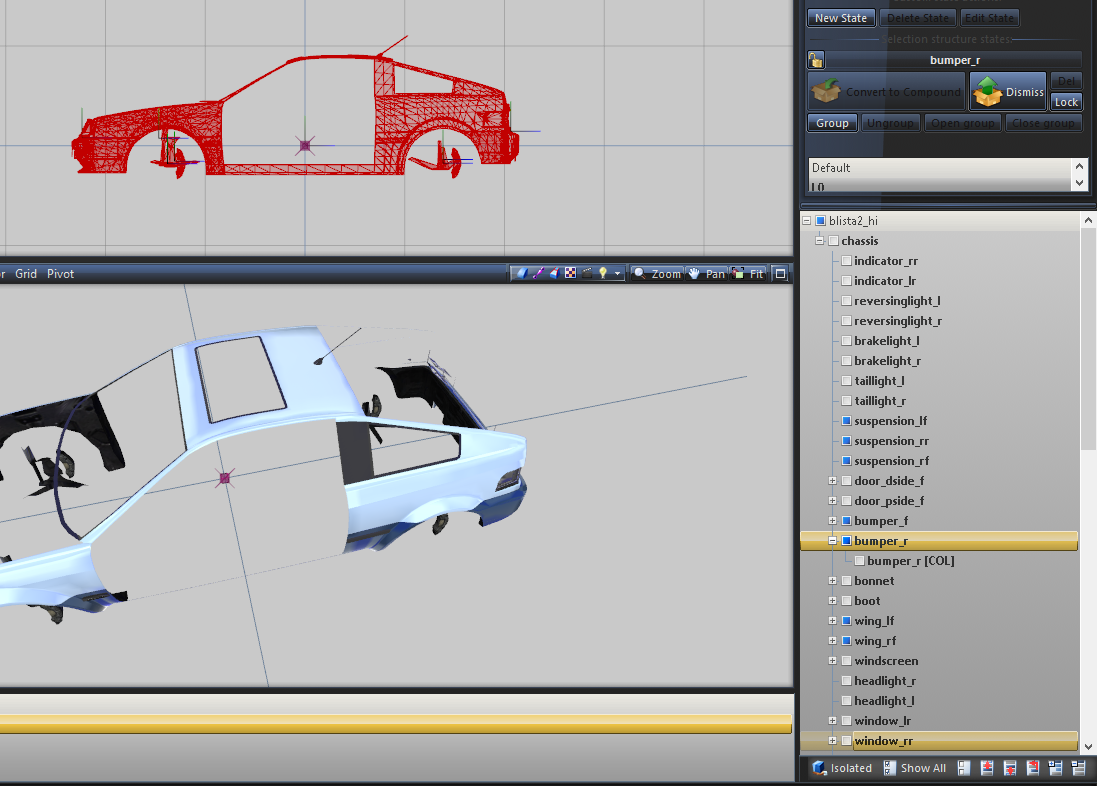This screenshot has width=1097, height=786.
Task: Expand the bonnet node
Action: [833, 581]
